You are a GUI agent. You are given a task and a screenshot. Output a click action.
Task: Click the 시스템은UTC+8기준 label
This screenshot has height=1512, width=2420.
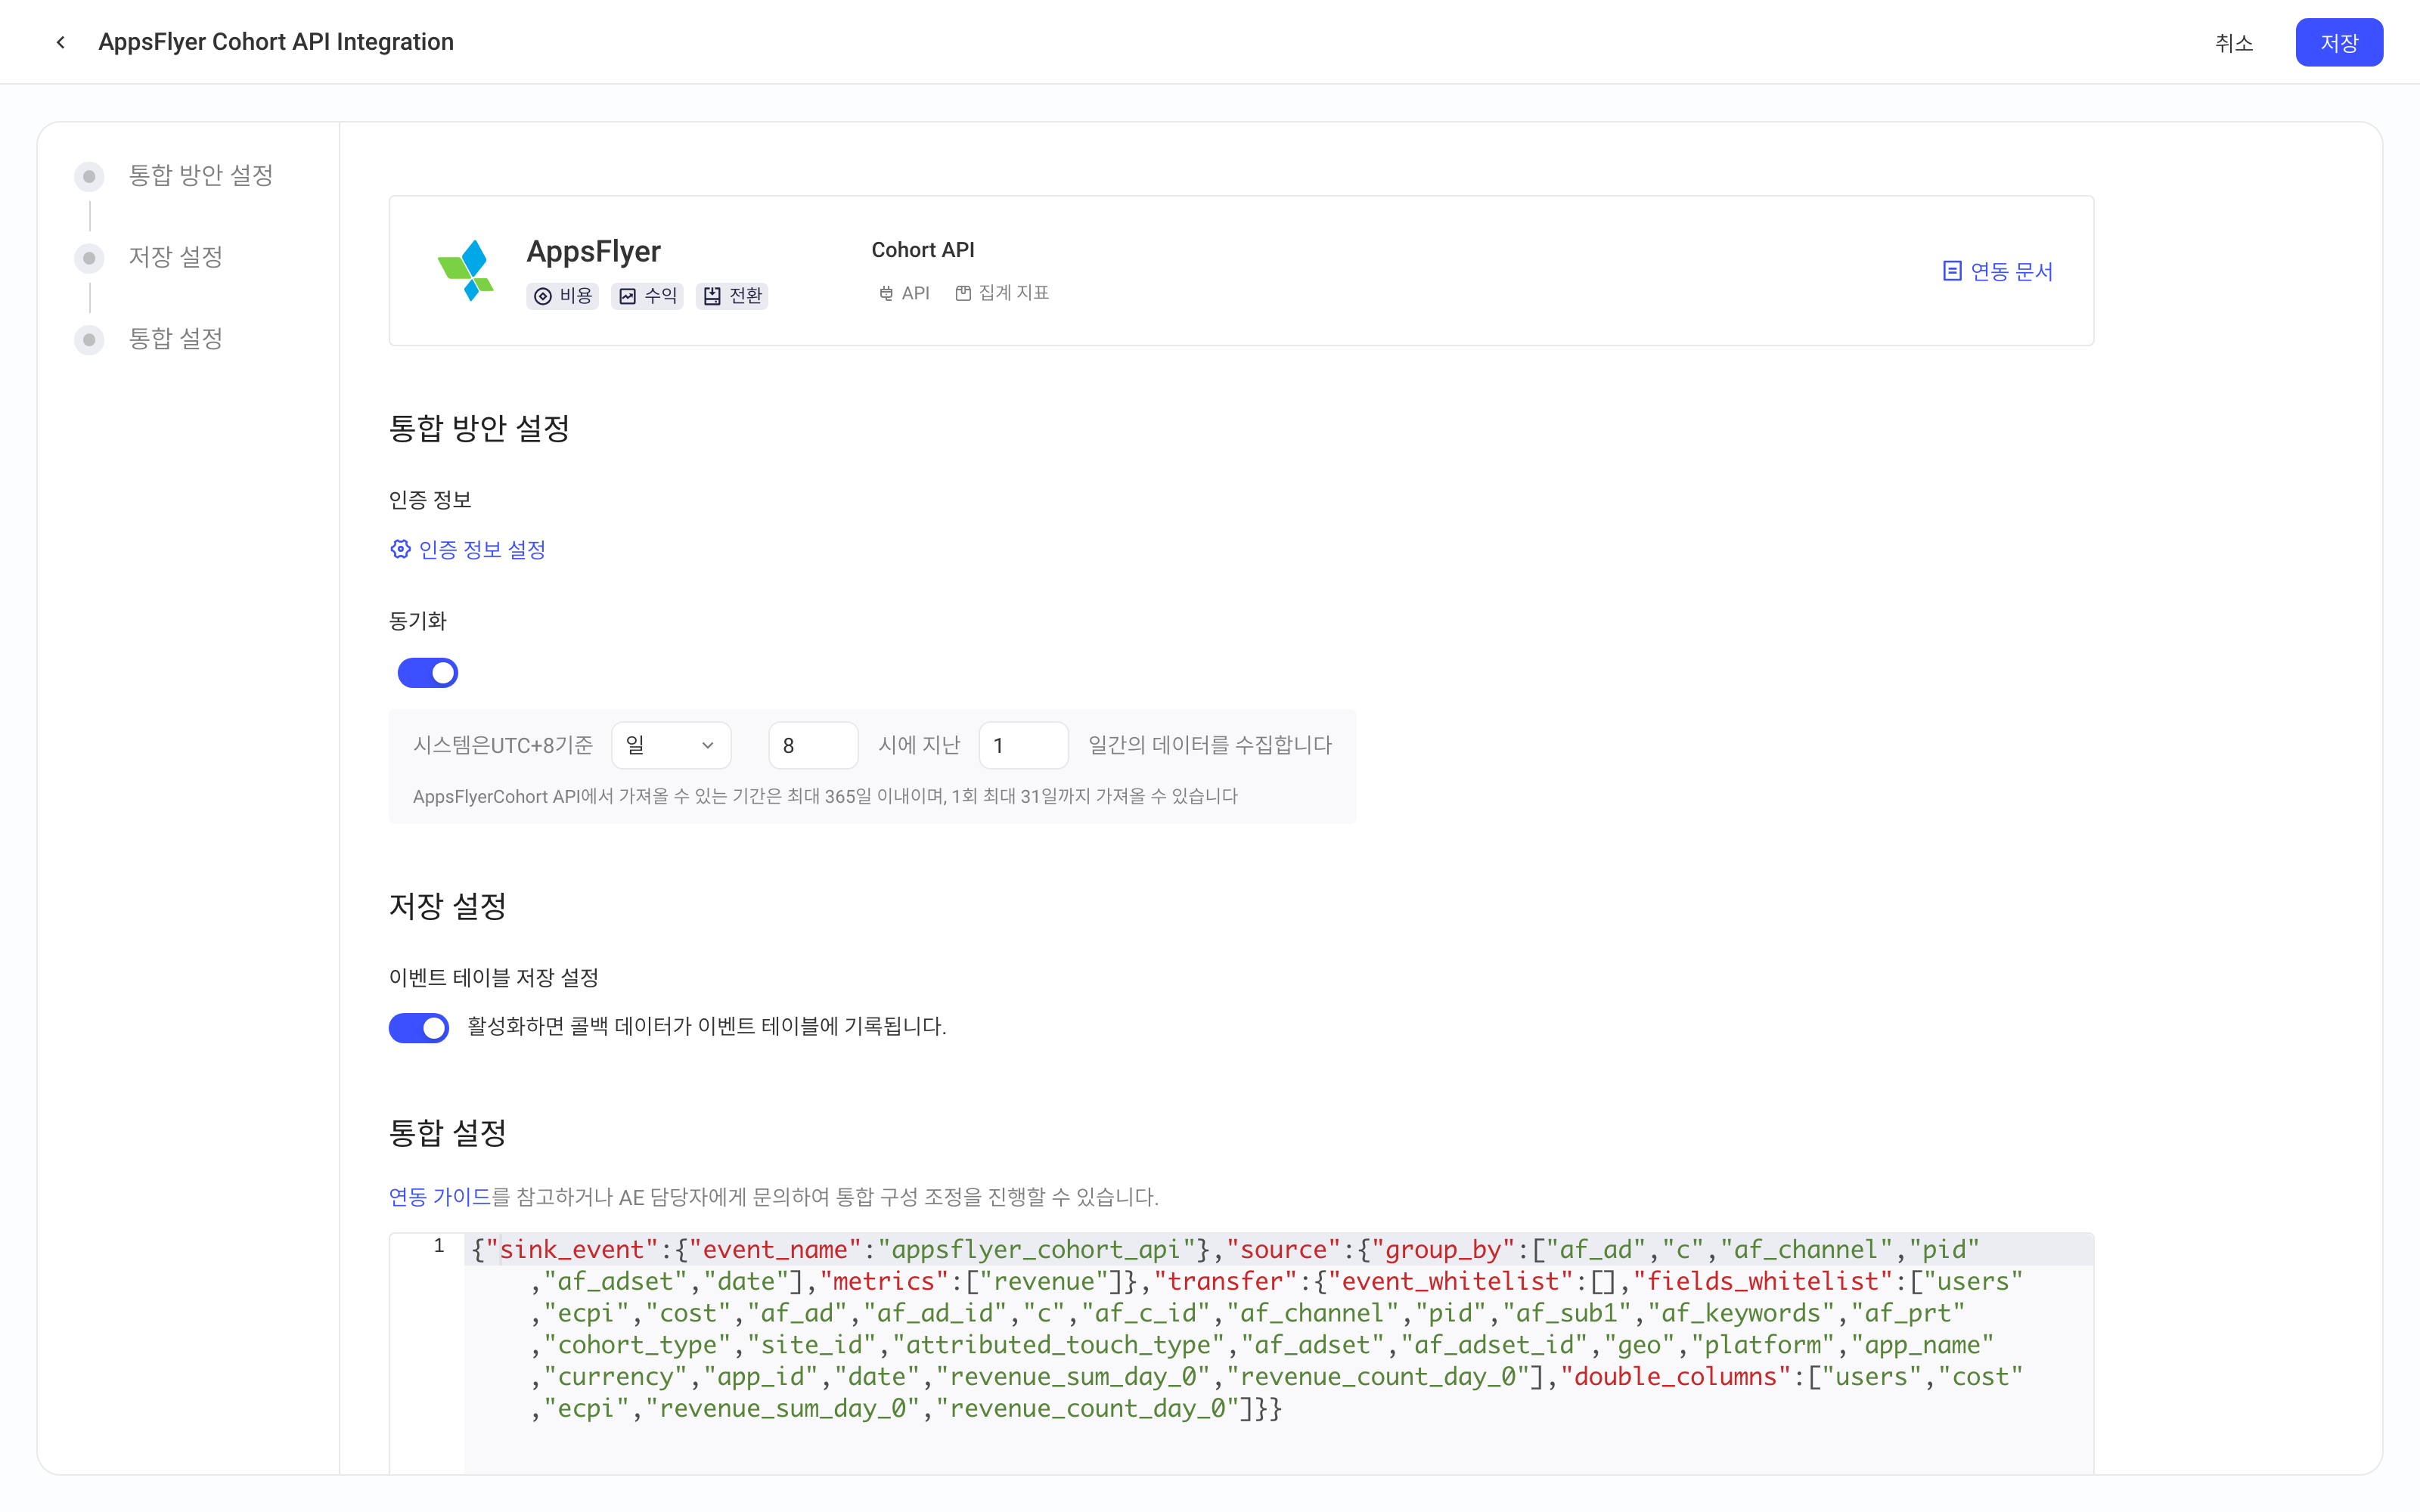click(x=502, y=745)
